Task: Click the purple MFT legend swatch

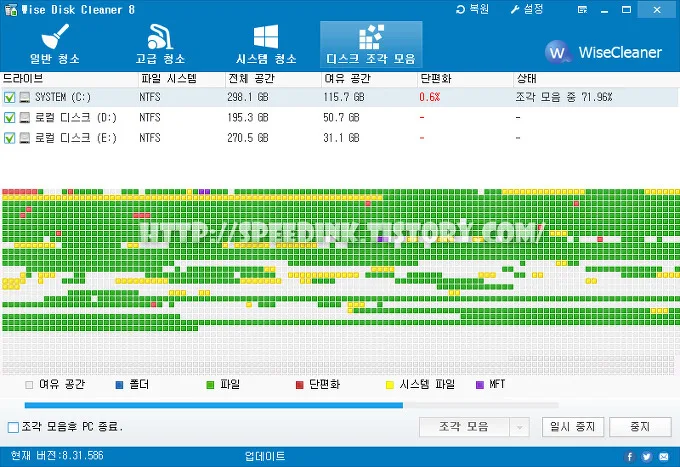Action: (480, 385)
